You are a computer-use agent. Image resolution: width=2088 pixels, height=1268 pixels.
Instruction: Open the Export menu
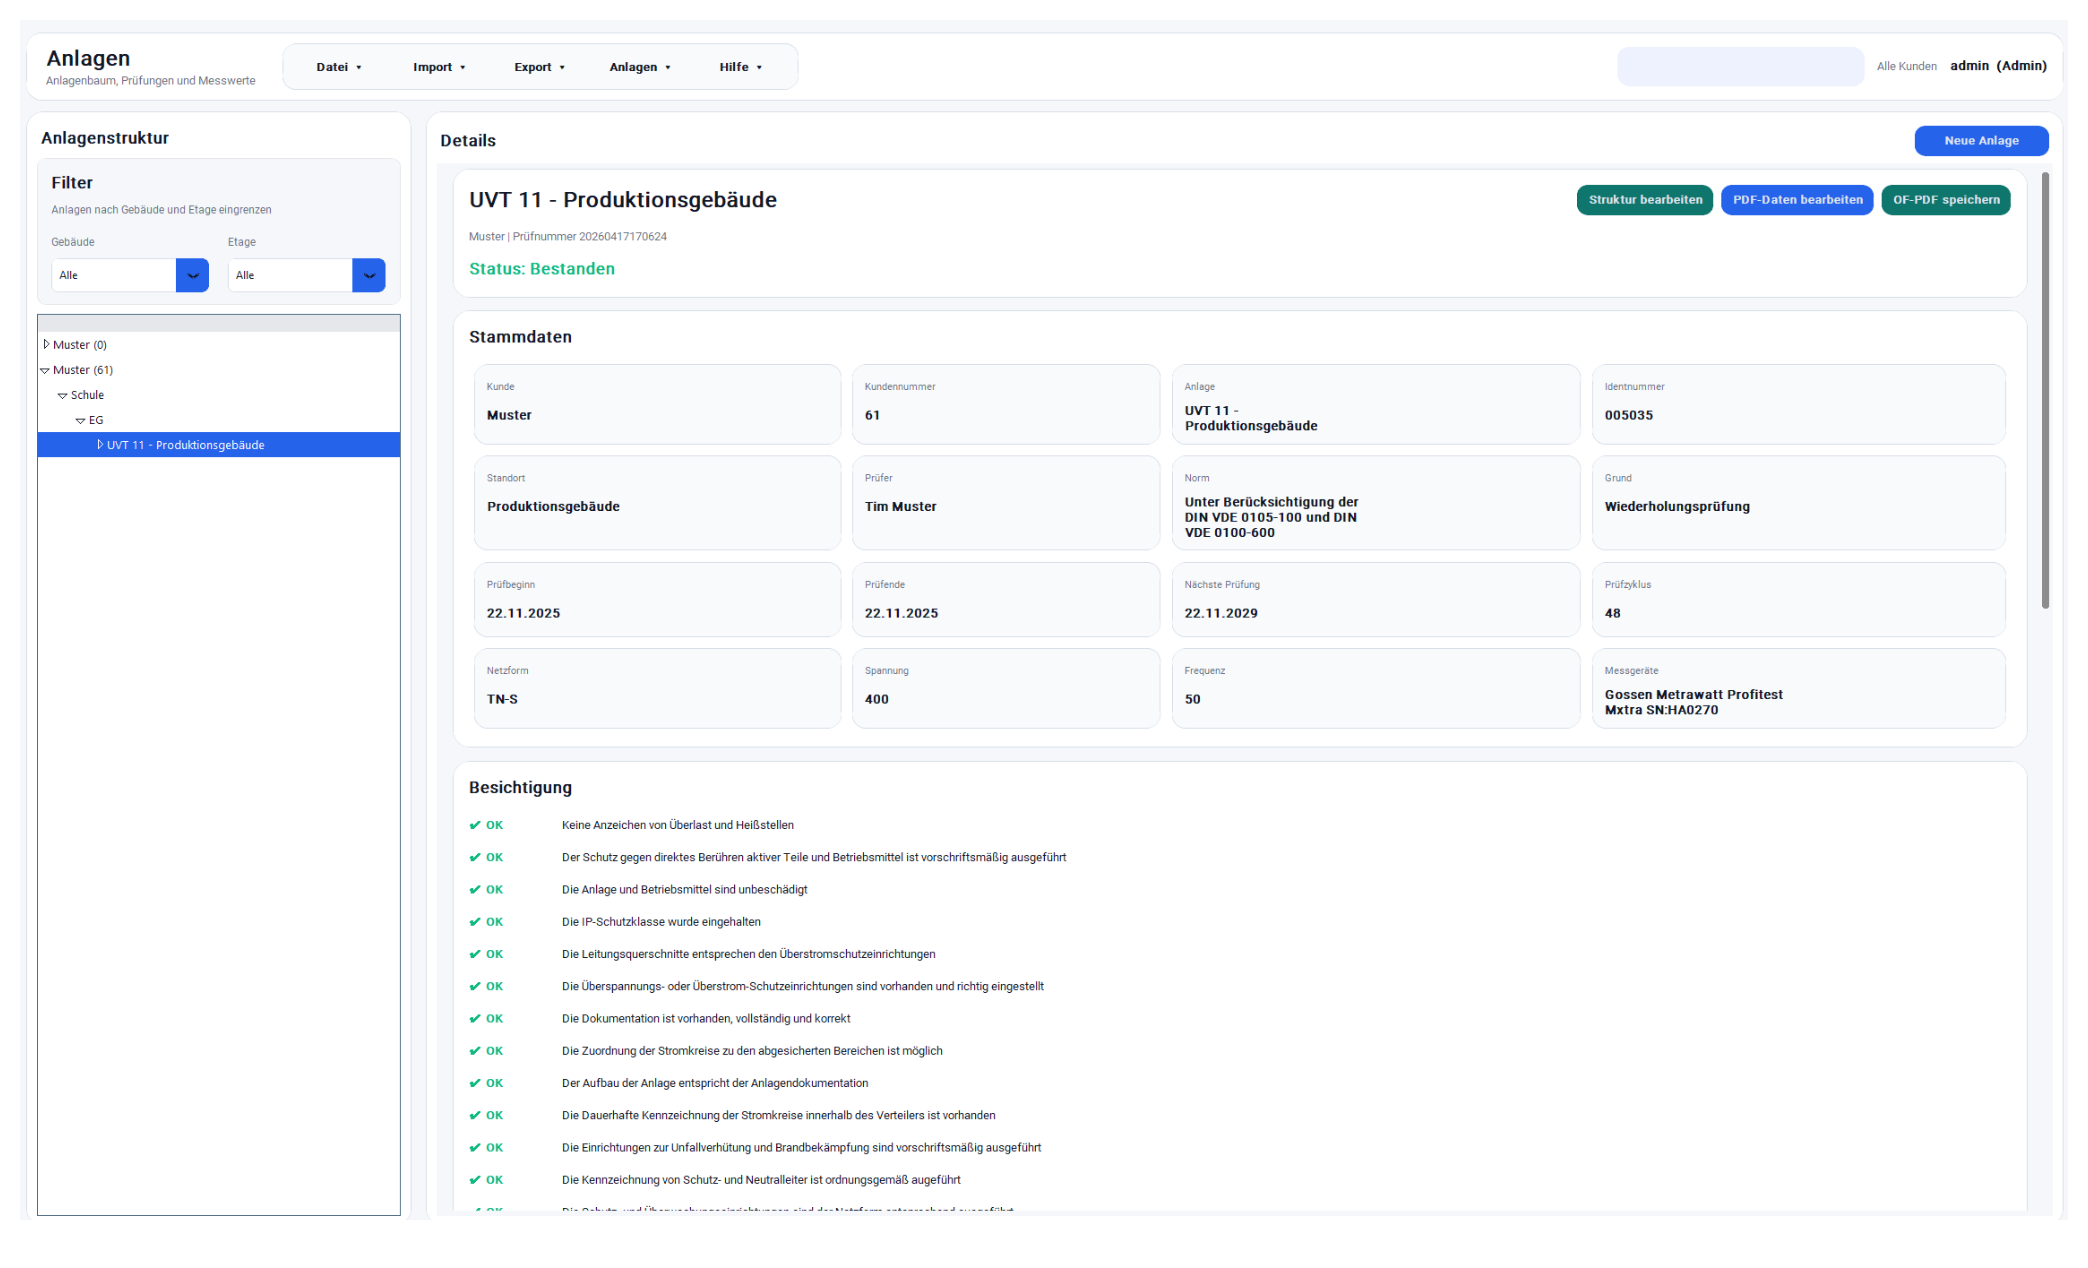coord(539,67)
